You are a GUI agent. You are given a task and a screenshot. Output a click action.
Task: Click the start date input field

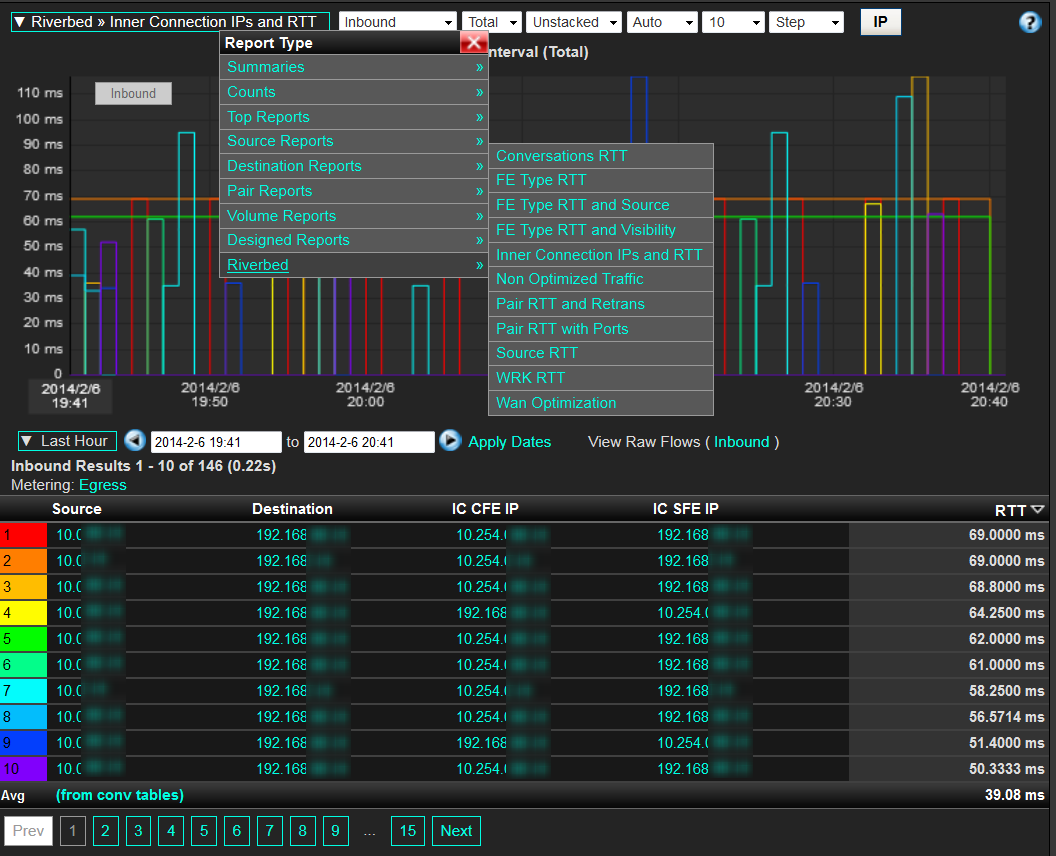point(216,442)
